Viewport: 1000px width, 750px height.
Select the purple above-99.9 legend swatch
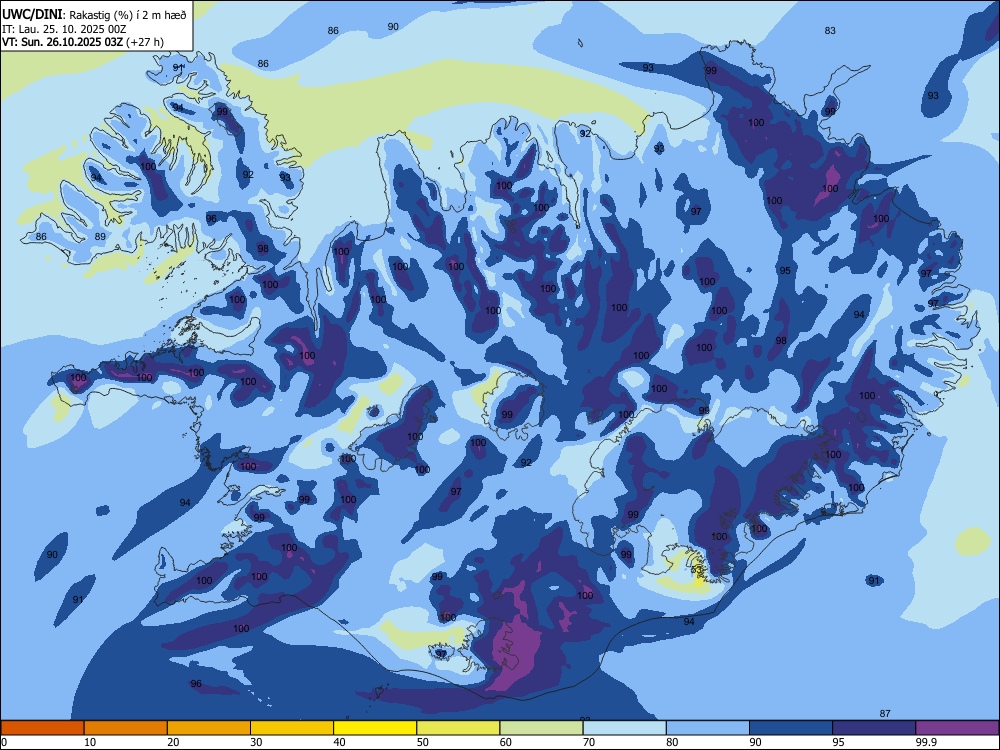[957, 728]
